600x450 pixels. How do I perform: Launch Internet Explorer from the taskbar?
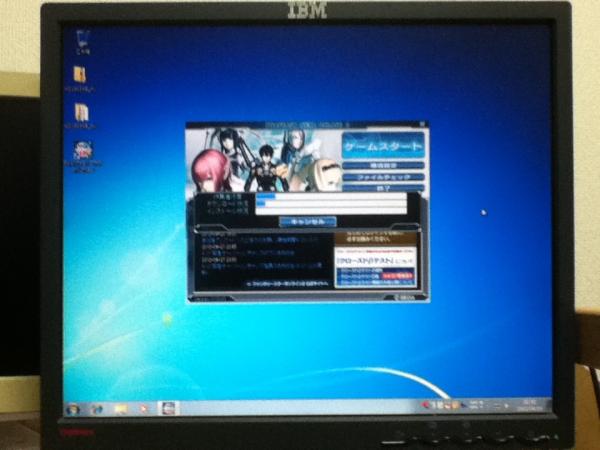[97, 409]
